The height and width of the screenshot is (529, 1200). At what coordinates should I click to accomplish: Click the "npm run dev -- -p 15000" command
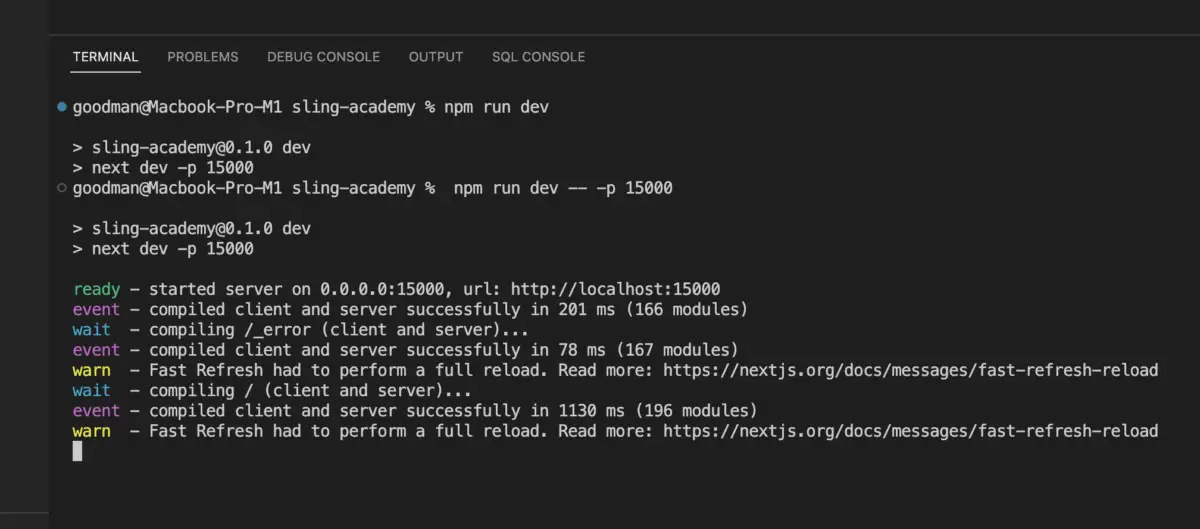(x=563, y=188)
